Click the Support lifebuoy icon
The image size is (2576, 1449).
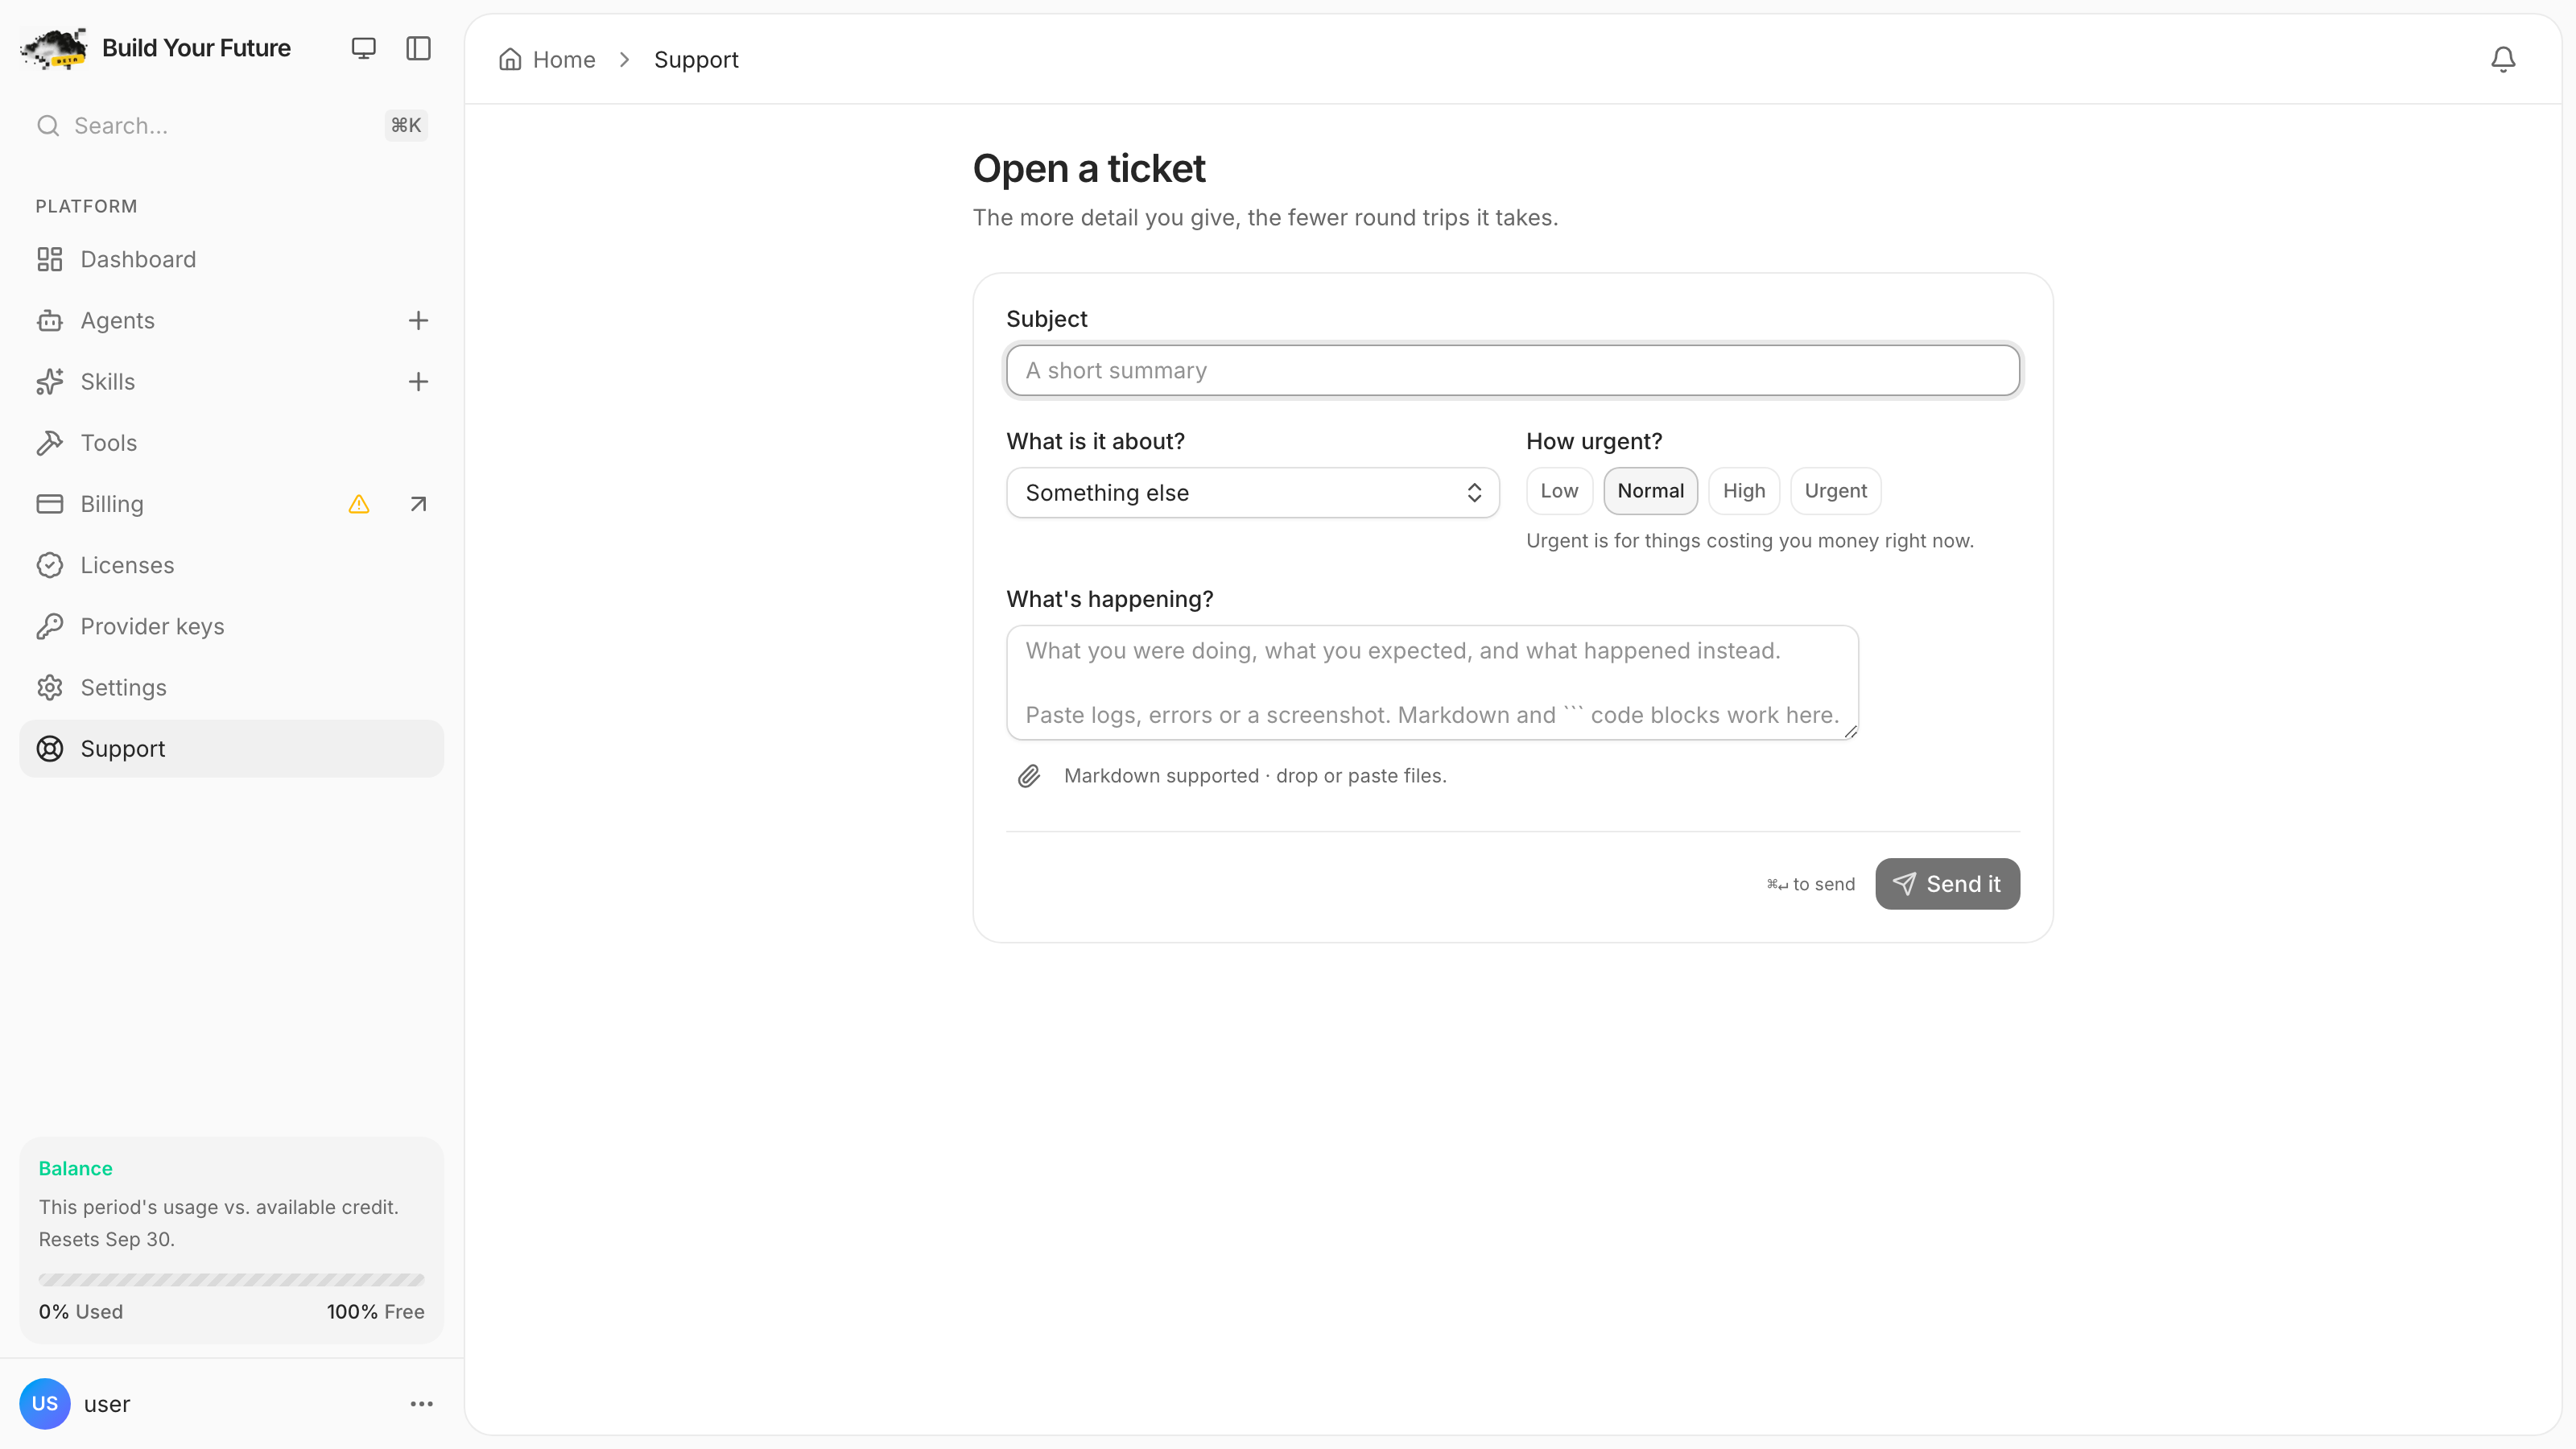[x=49, y=749]
